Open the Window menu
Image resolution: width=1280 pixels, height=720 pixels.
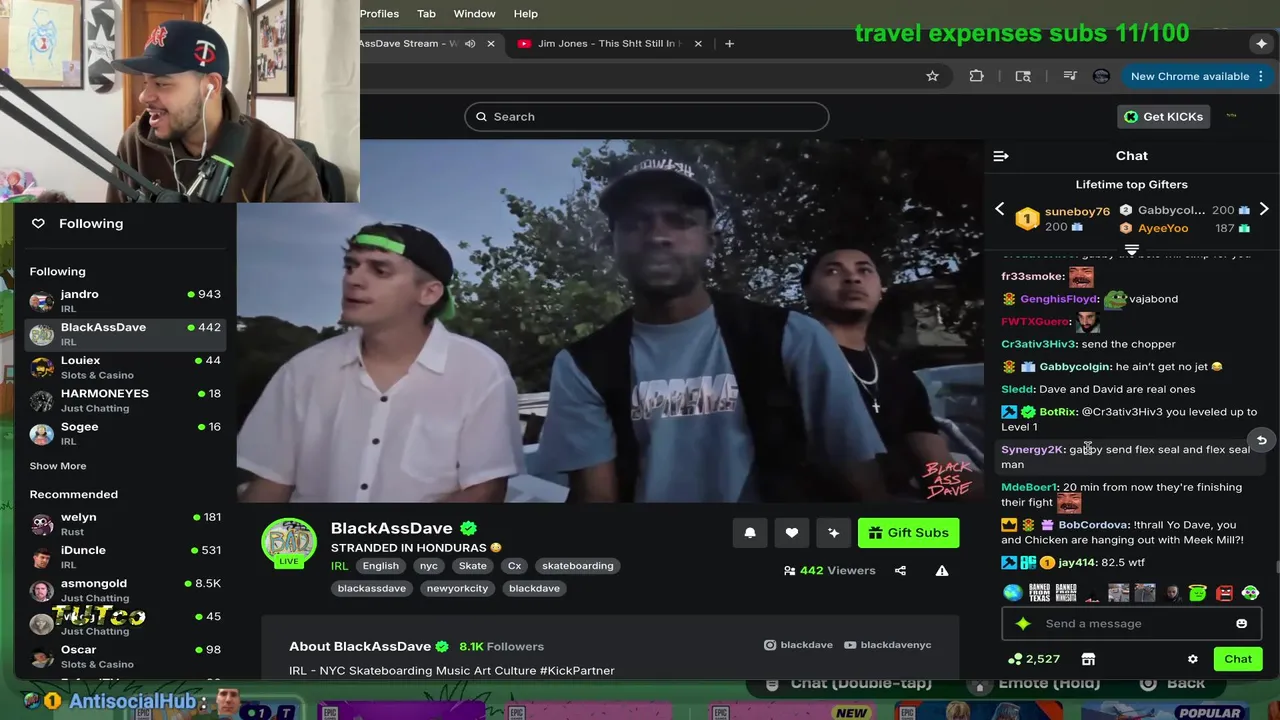[474, 14]
